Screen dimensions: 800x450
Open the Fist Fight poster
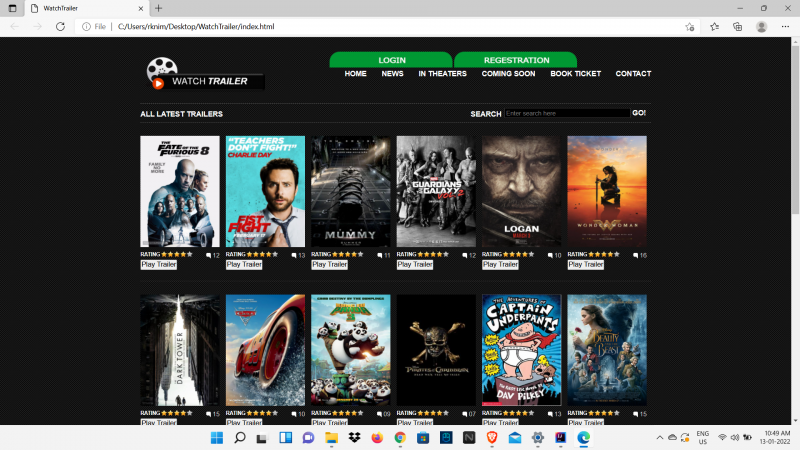coord(265,191)
